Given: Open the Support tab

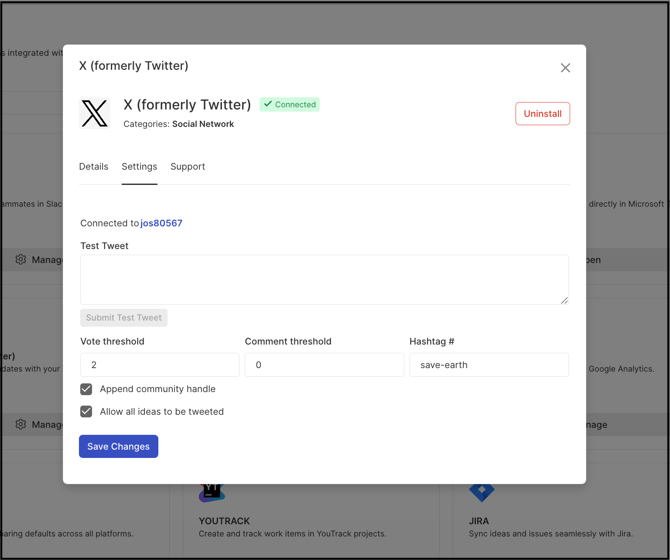Looking at the screenshot, I should coord(187,167).
